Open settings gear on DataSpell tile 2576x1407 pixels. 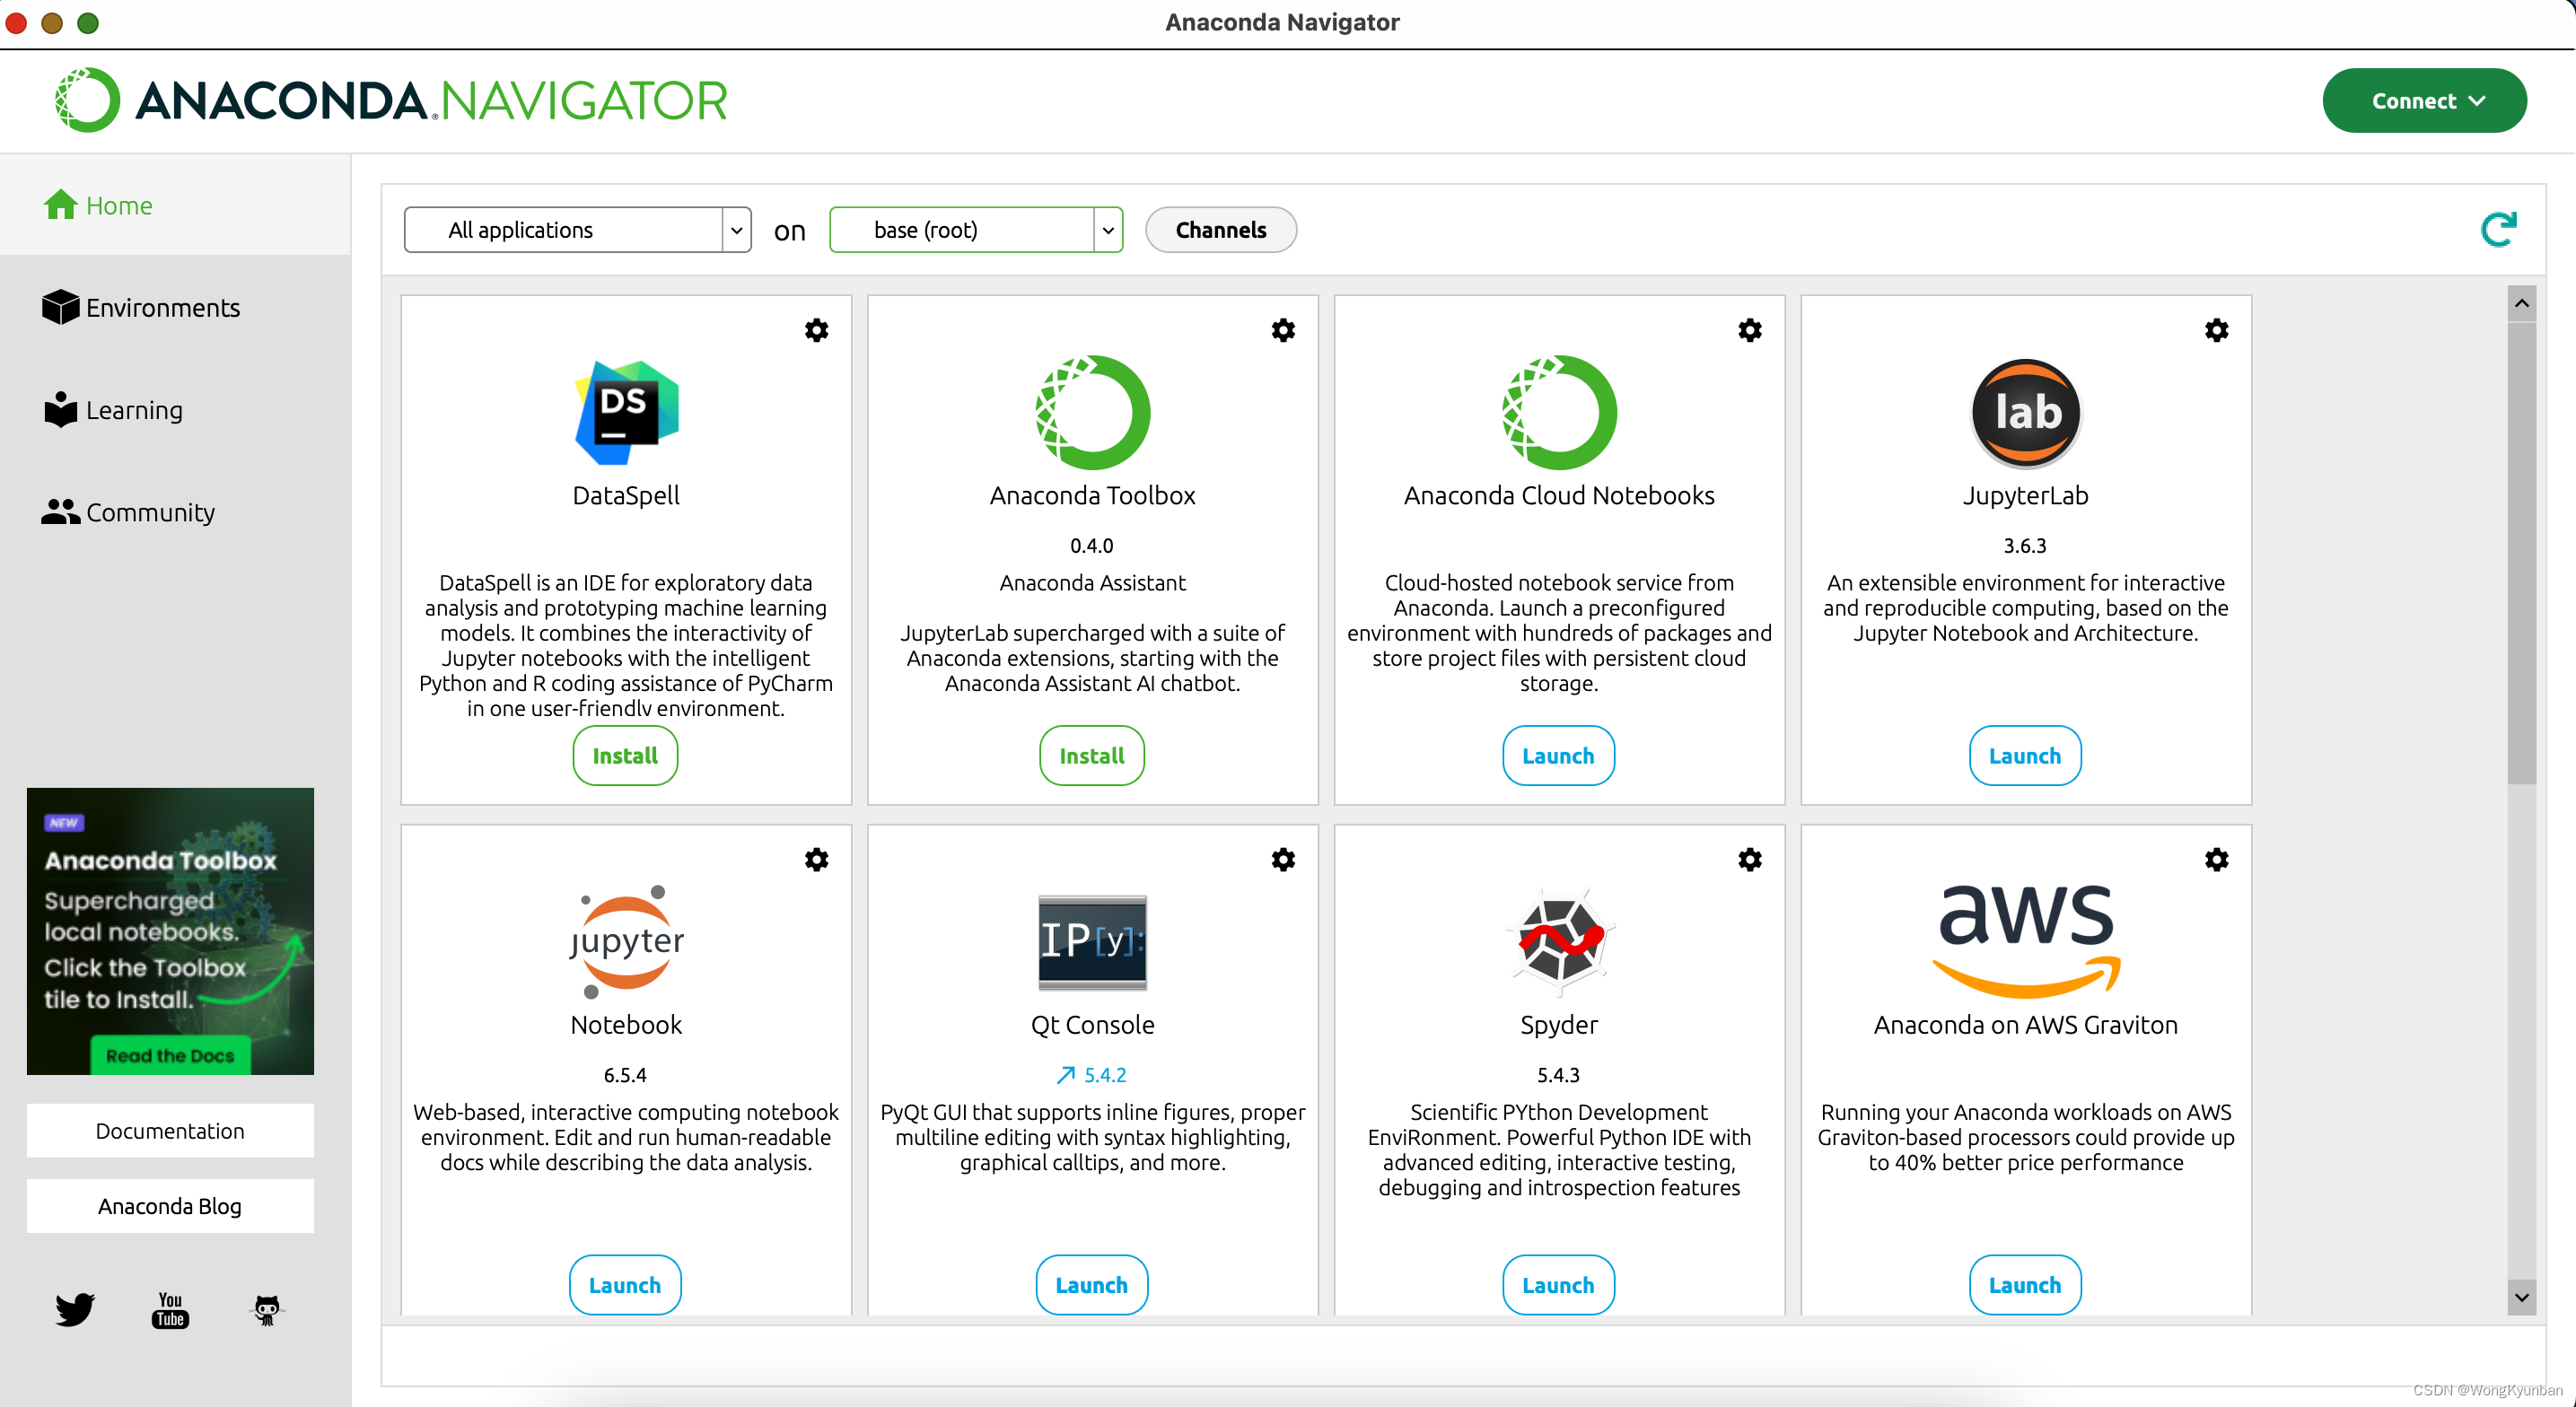(x=816, y=330)
